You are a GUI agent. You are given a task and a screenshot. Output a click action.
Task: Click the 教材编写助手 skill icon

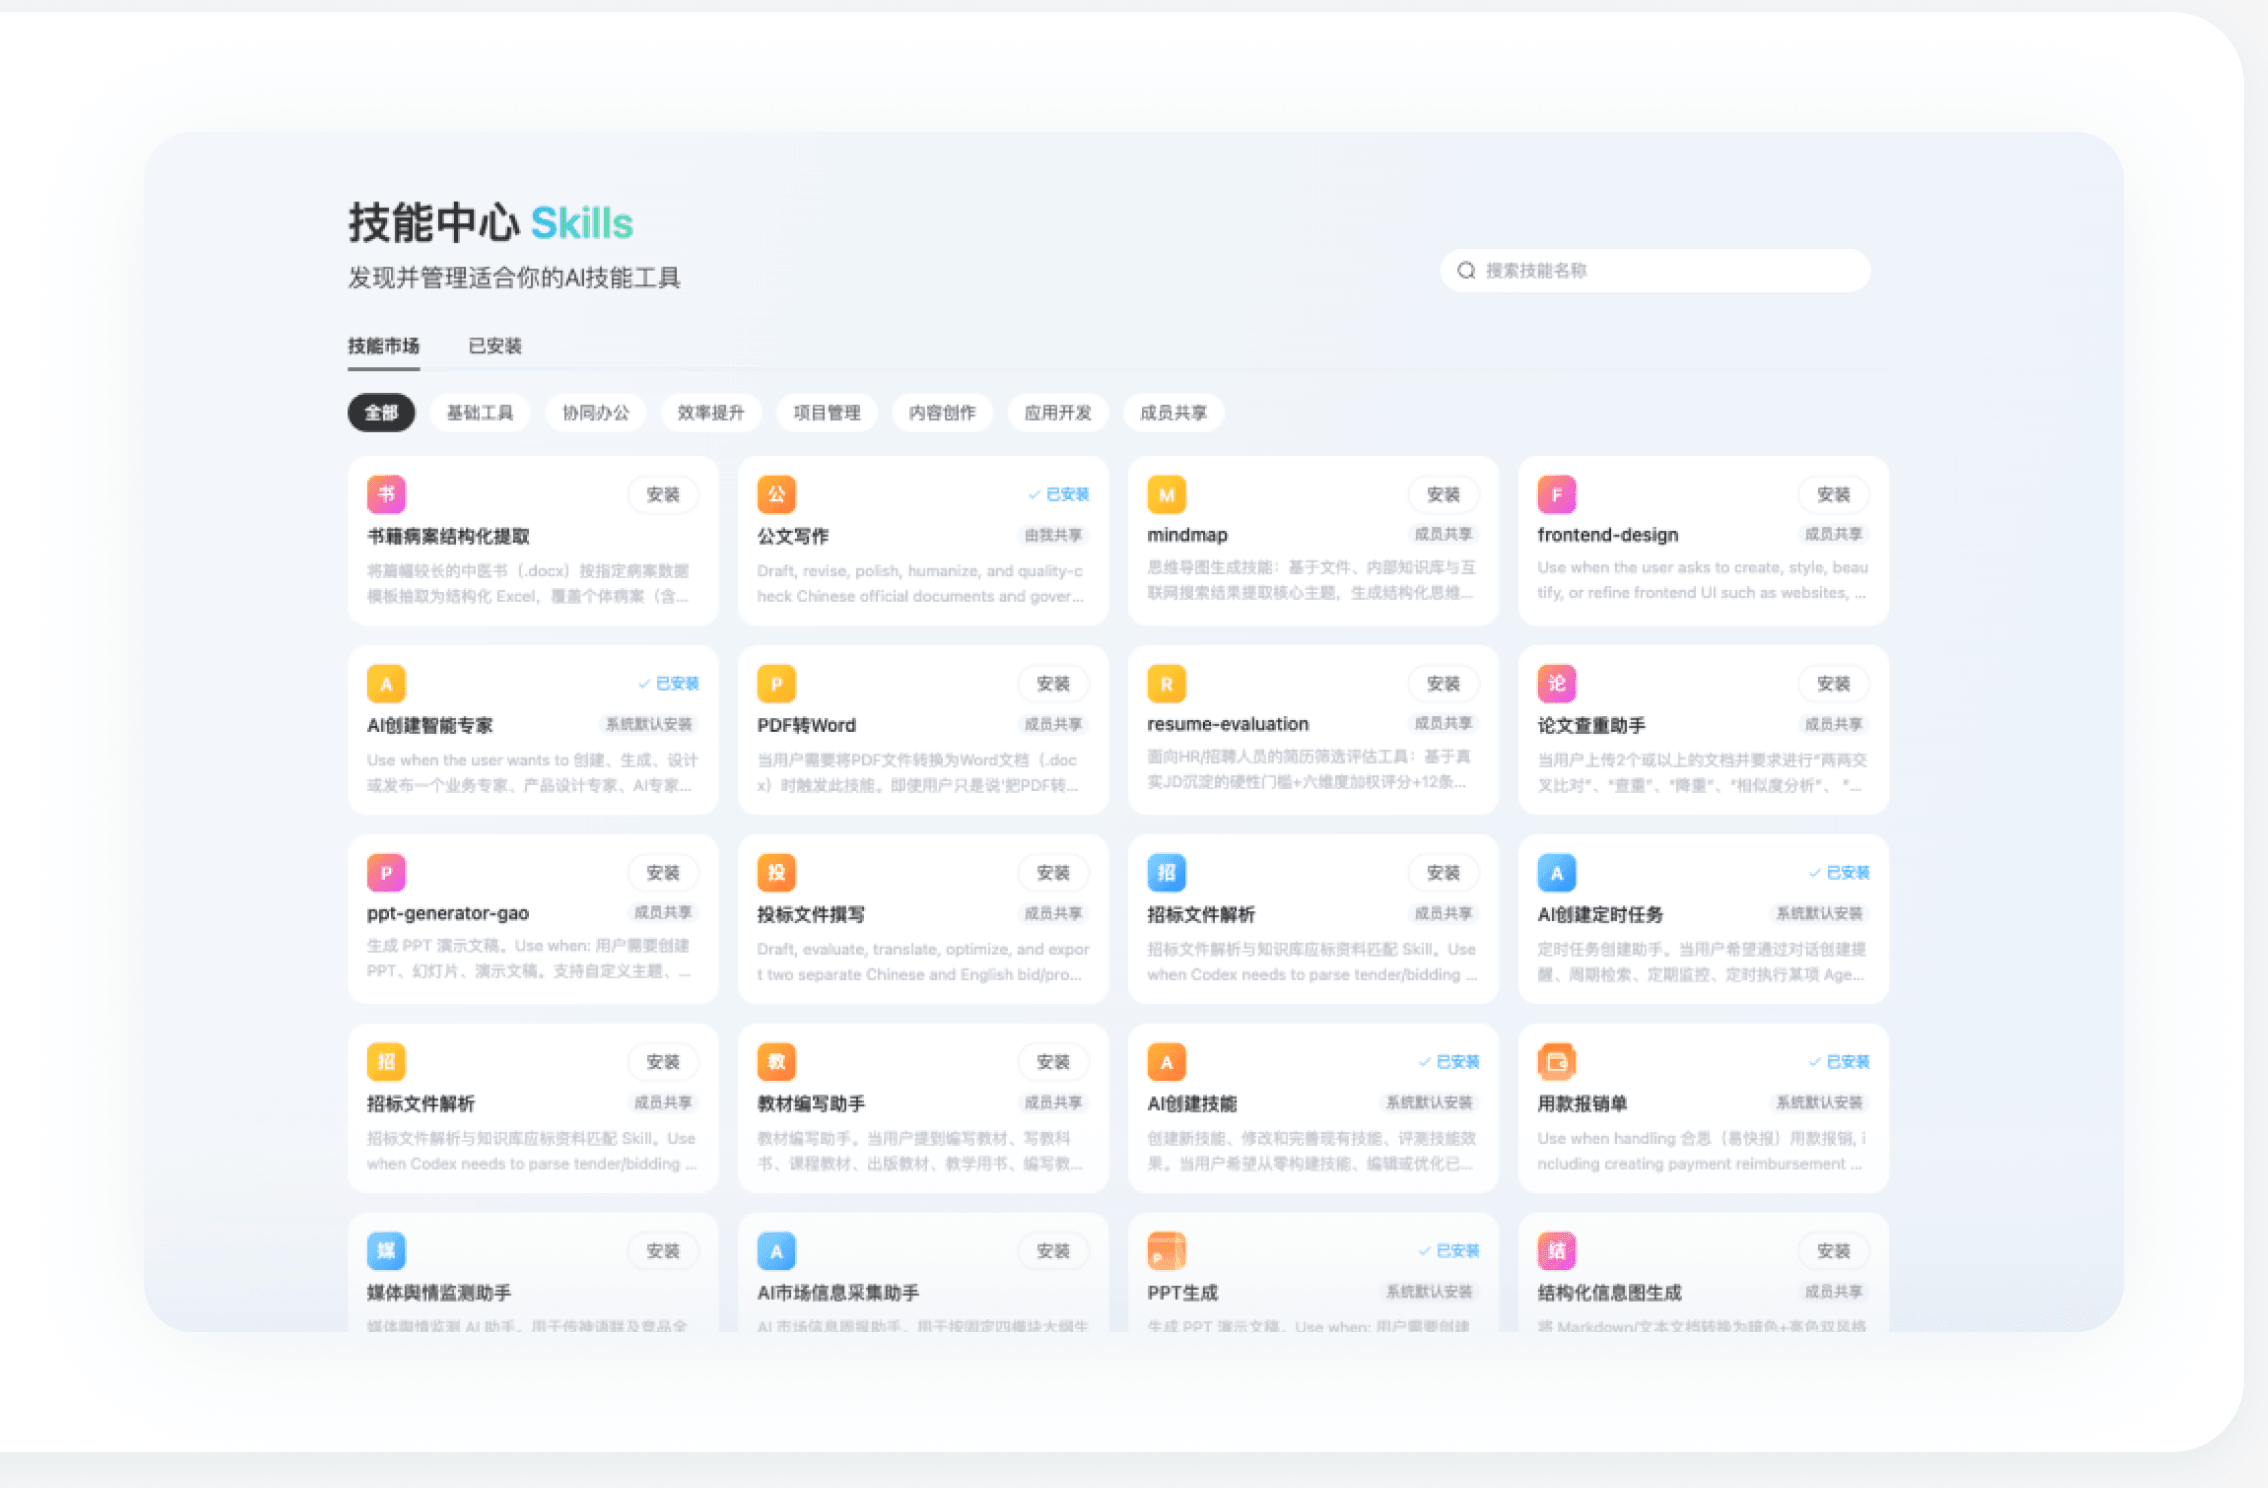point(776,1062)
